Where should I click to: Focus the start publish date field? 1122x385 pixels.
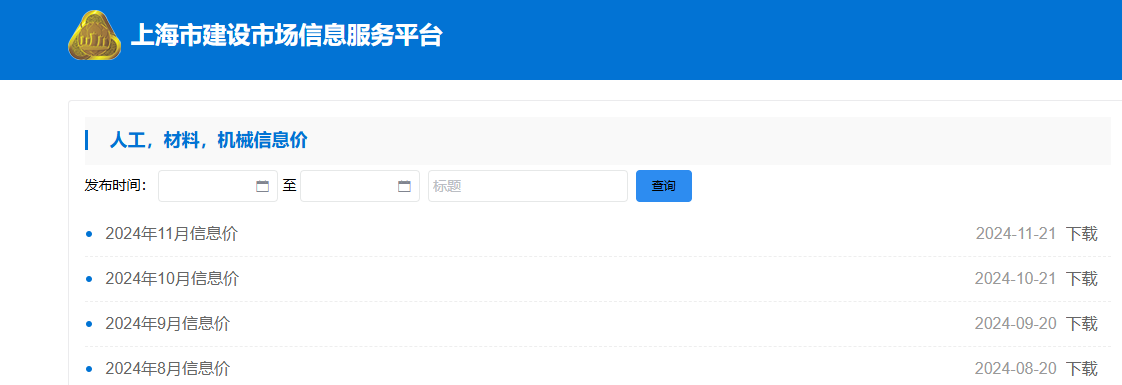(218, 186)
